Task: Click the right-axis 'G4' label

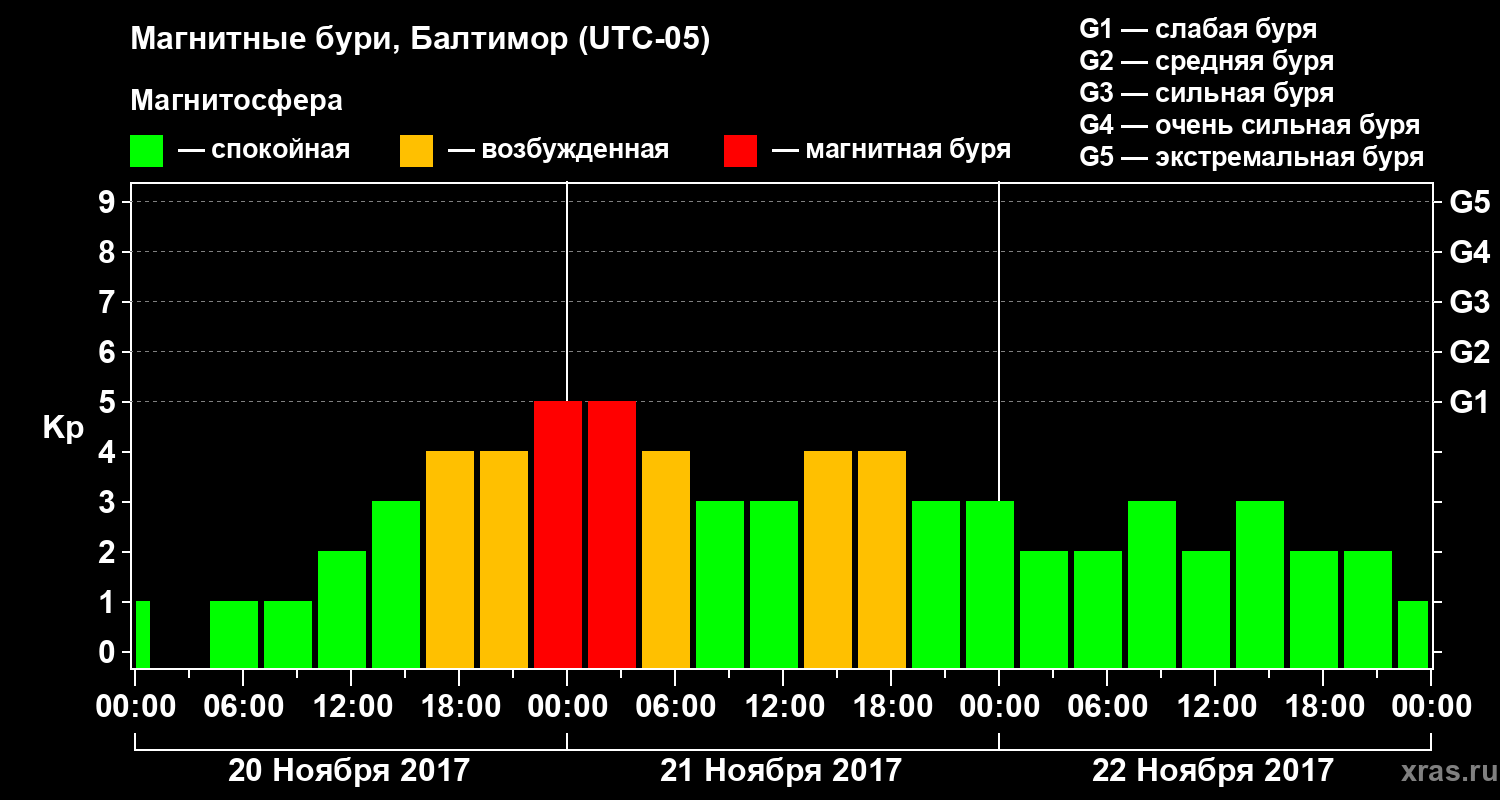Action: (x=1469, y=252)
